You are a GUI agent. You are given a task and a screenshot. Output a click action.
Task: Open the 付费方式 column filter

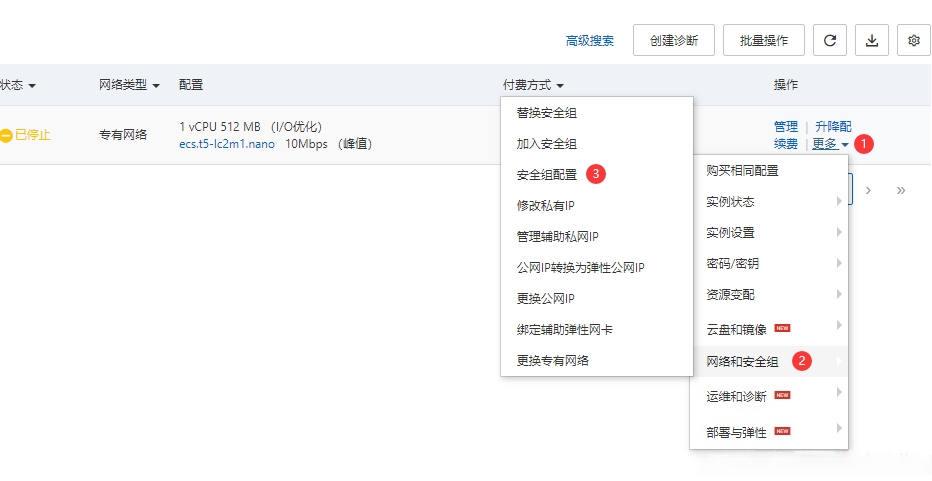534,86
